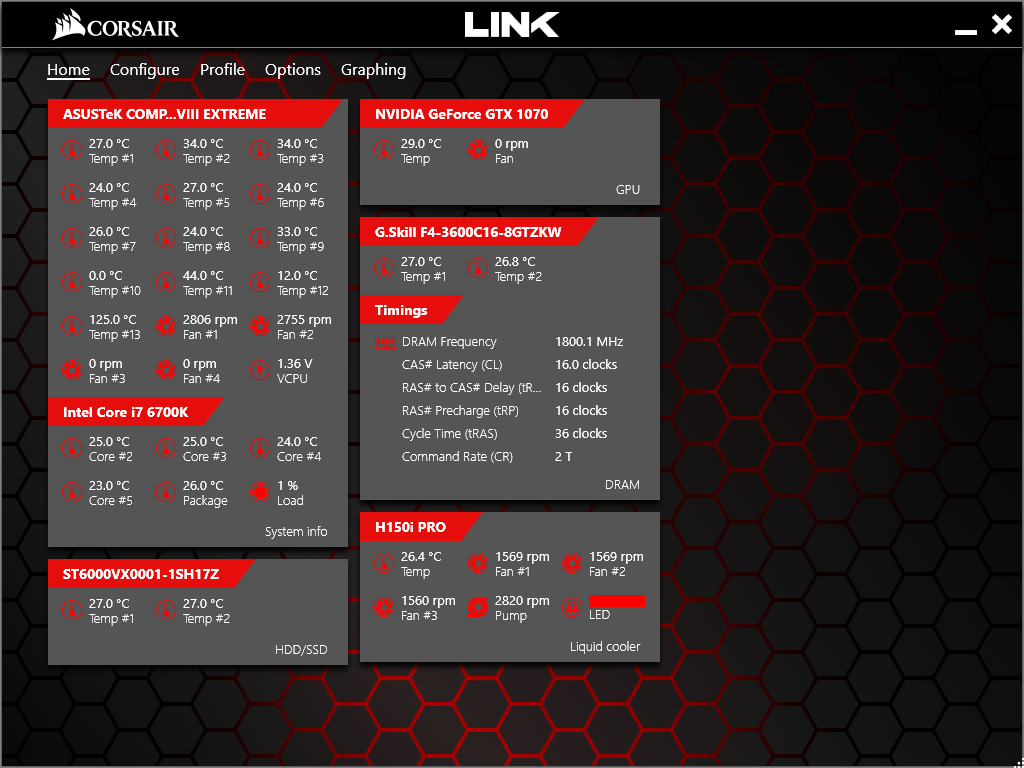Screen dimensions: 1024x768
Task: Click the Core #2 temperature icon
Action: click(x=72, y=449)
